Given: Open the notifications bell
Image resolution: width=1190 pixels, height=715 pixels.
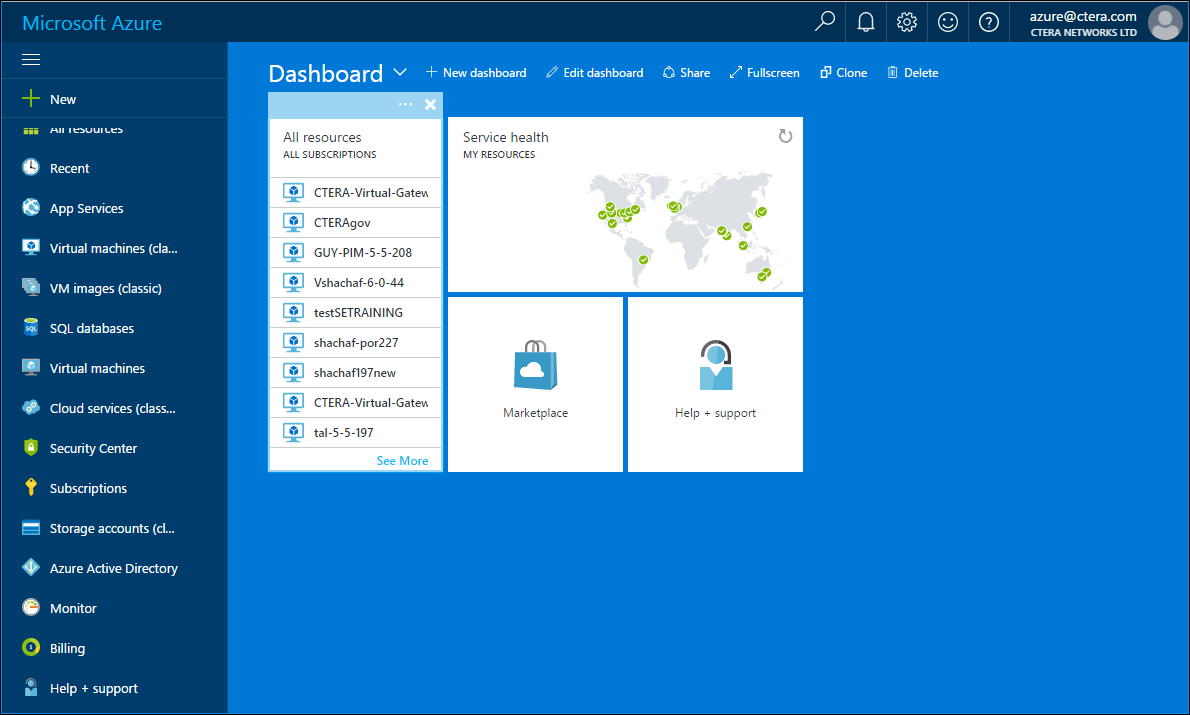Looking at the screenshot, I should (x=866, y=22).
